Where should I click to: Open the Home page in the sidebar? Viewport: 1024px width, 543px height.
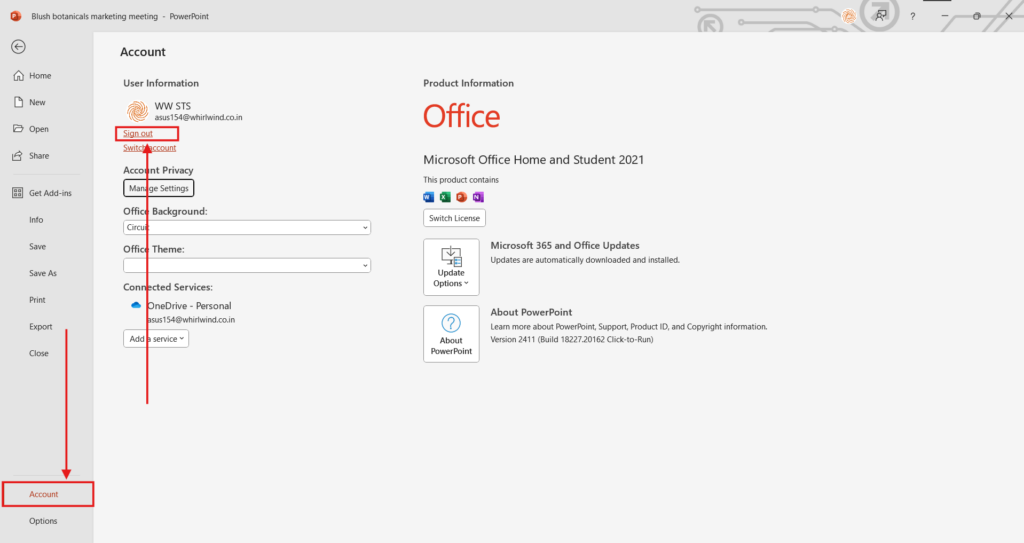point(39,76)
